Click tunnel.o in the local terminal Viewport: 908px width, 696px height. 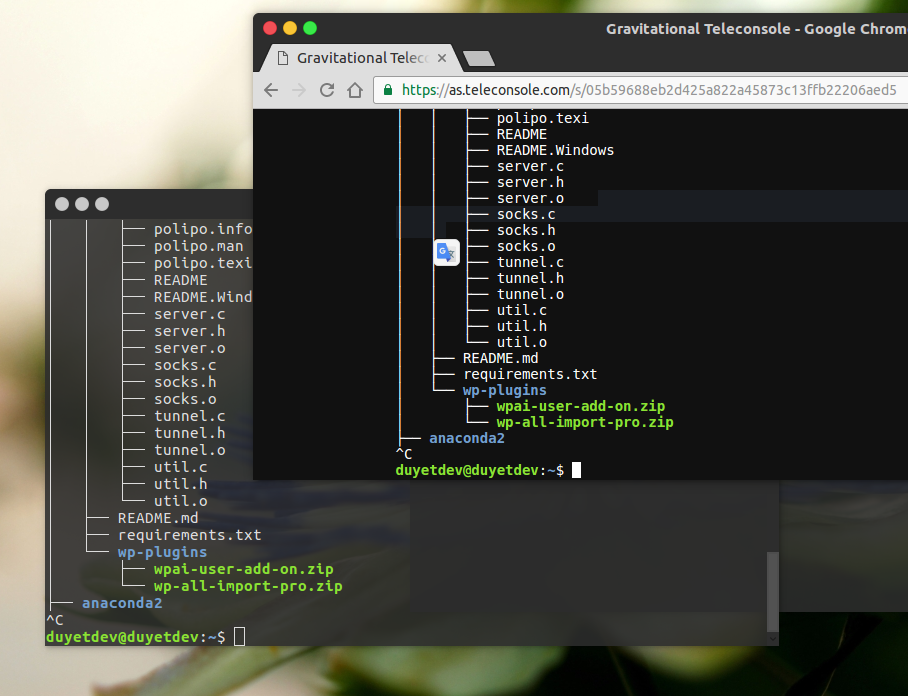coord(189,450)
